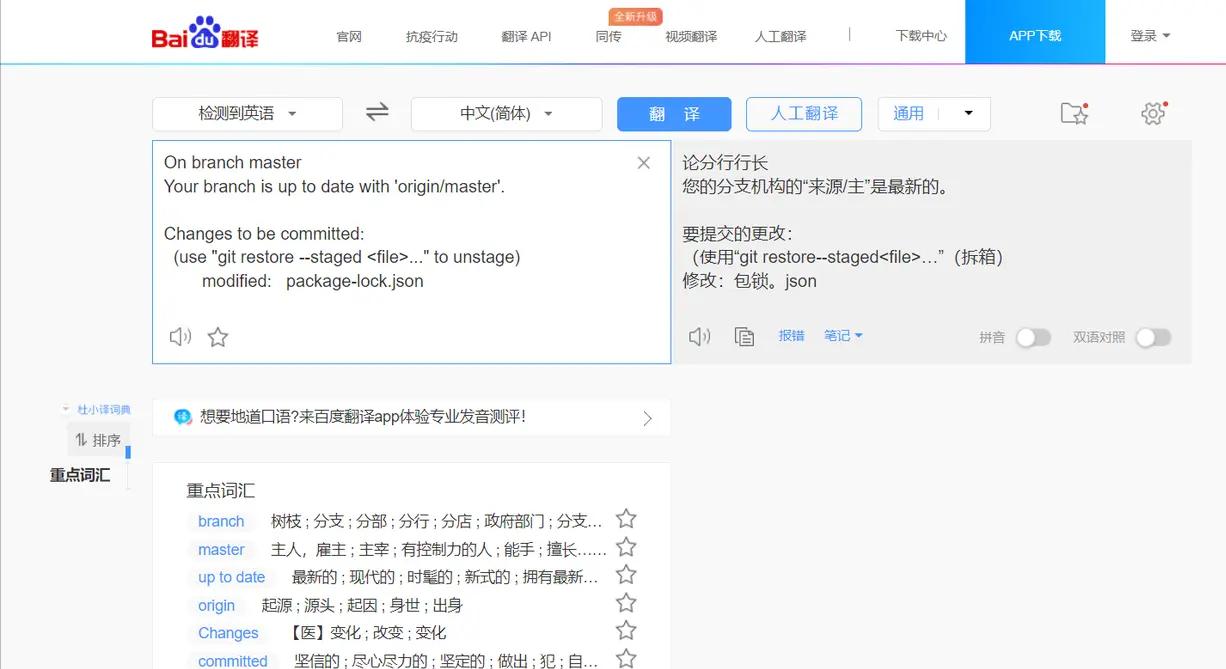The image size is (1226, 669).
Task: Copy the translation result
Action: click(x=744, y=337)
